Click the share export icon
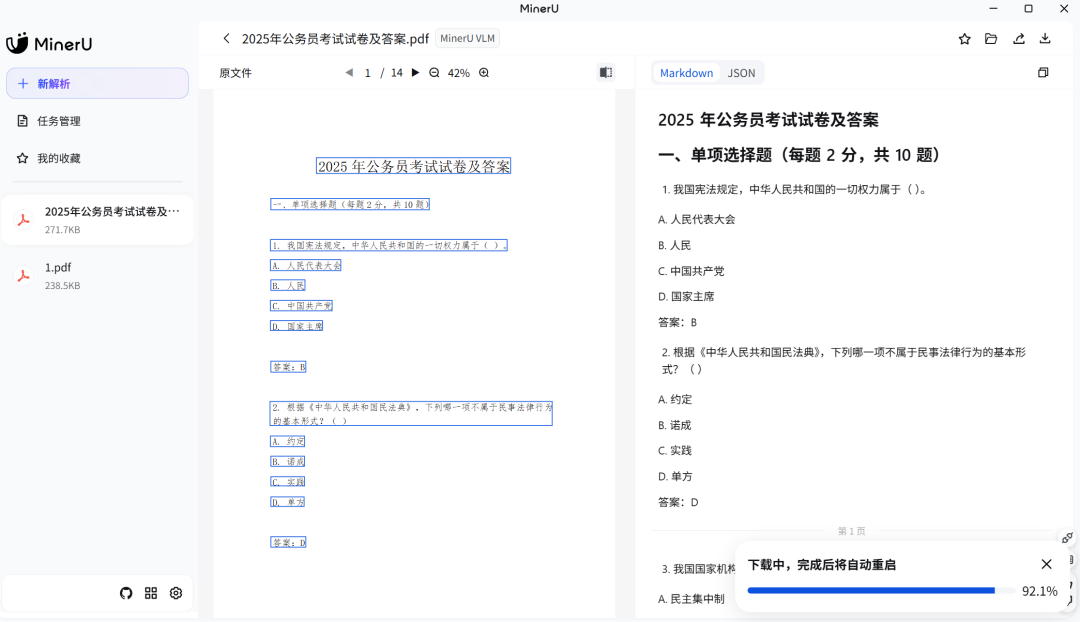Viewport: 1080px width, 622px height. (x=1018, y=39)
